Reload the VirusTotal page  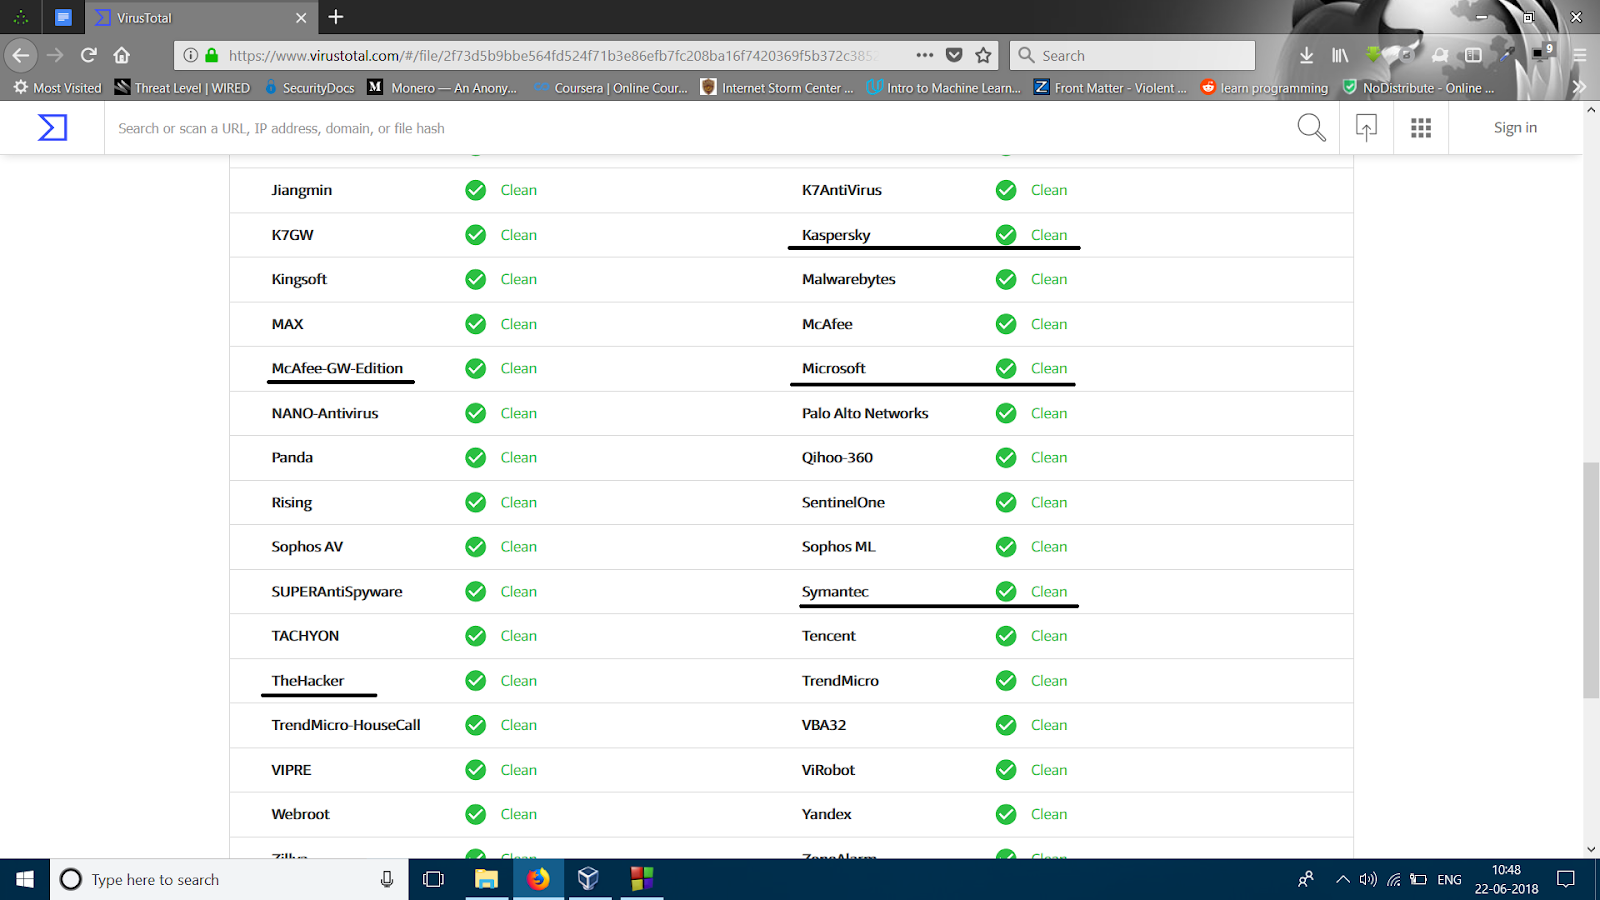click(x=89, y=55)
